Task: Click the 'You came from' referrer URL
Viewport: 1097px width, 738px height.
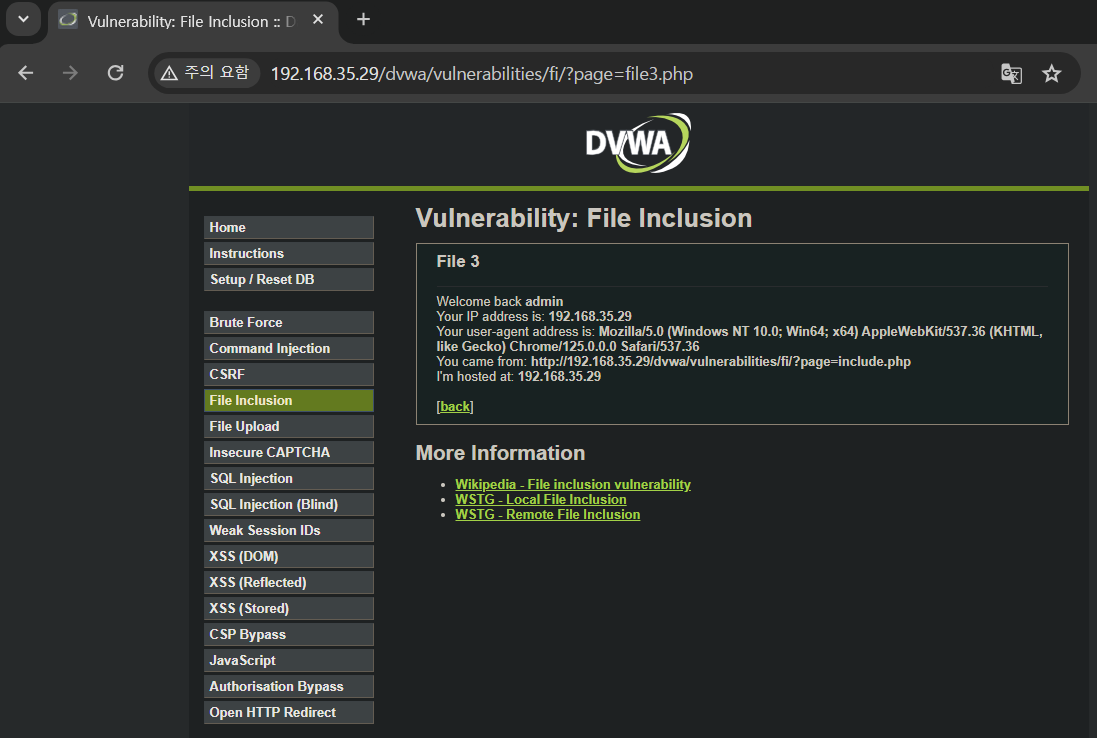Action: click(721, 362)
